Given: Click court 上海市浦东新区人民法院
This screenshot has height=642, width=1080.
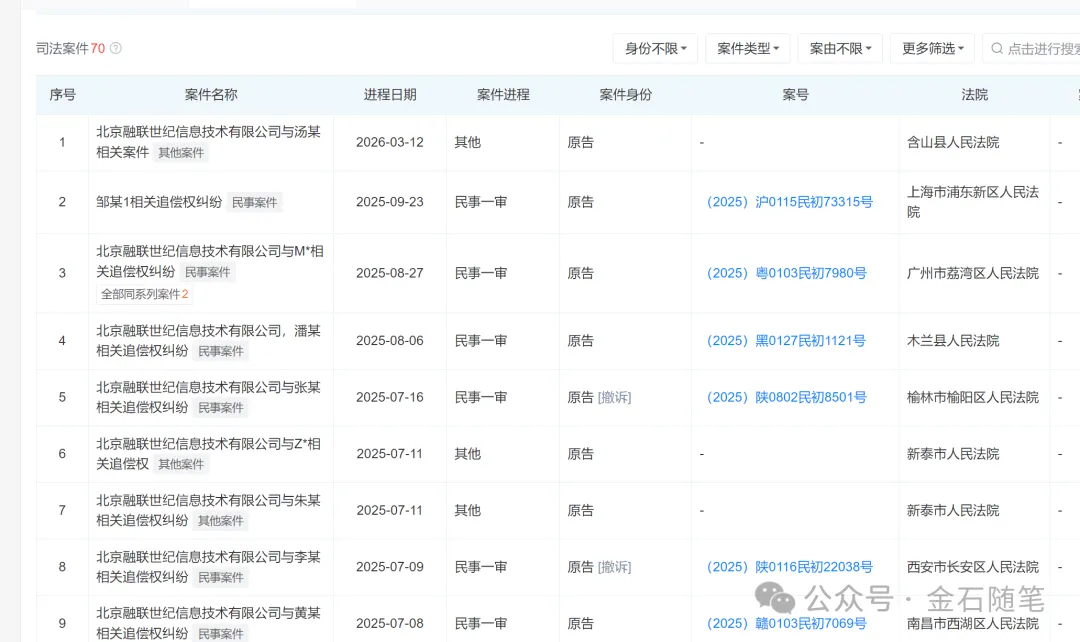Looking at the screenshot, I should [973, 202].
